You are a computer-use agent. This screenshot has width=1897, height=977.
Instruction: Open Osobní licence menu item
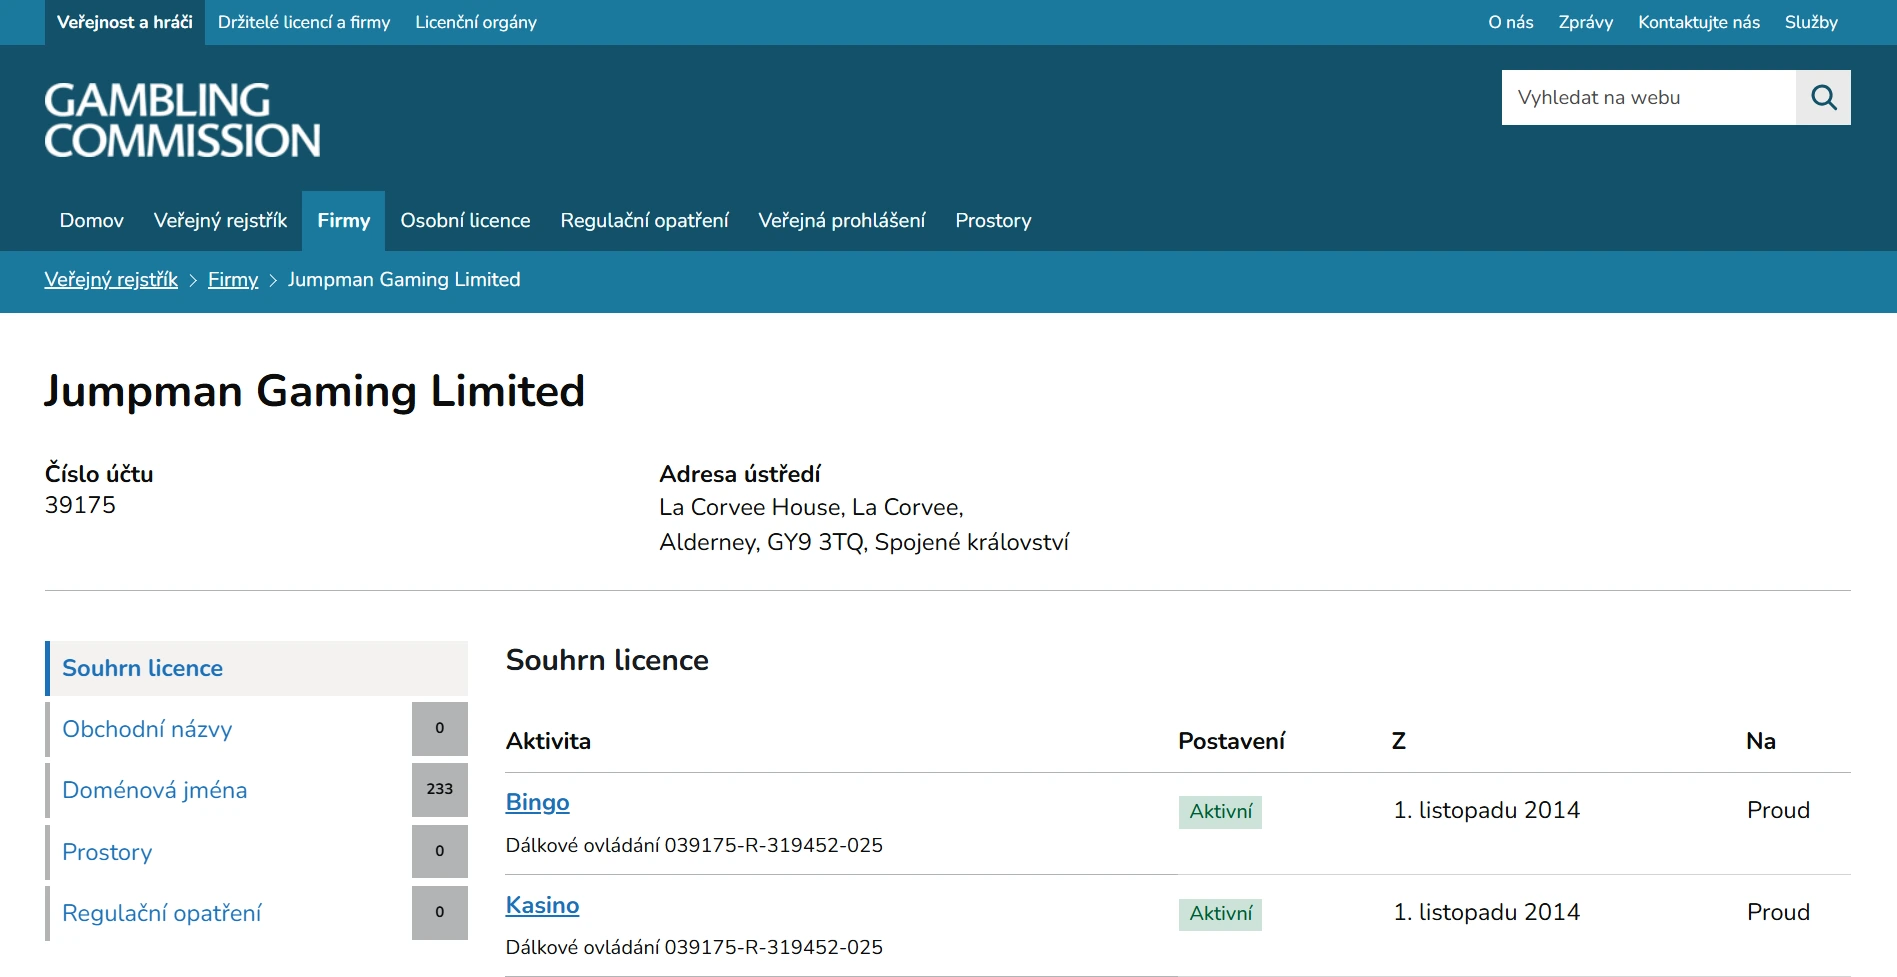pos(465,220)
